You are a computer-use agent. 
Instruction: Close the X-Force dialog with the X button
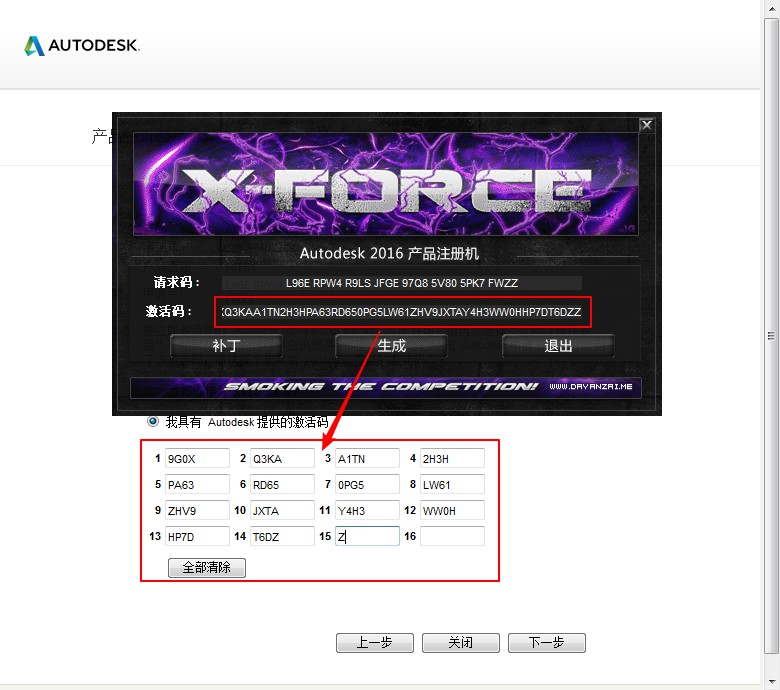(x=646, y=125)
